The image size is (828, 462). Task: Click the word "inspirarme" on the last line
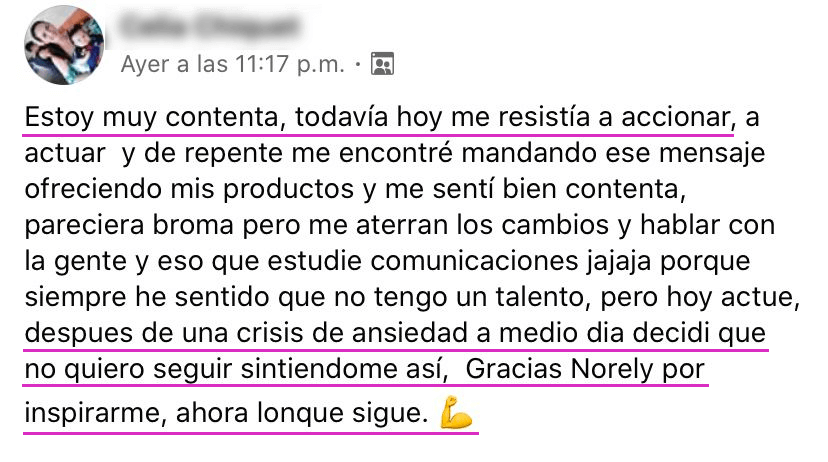point(92,413)
